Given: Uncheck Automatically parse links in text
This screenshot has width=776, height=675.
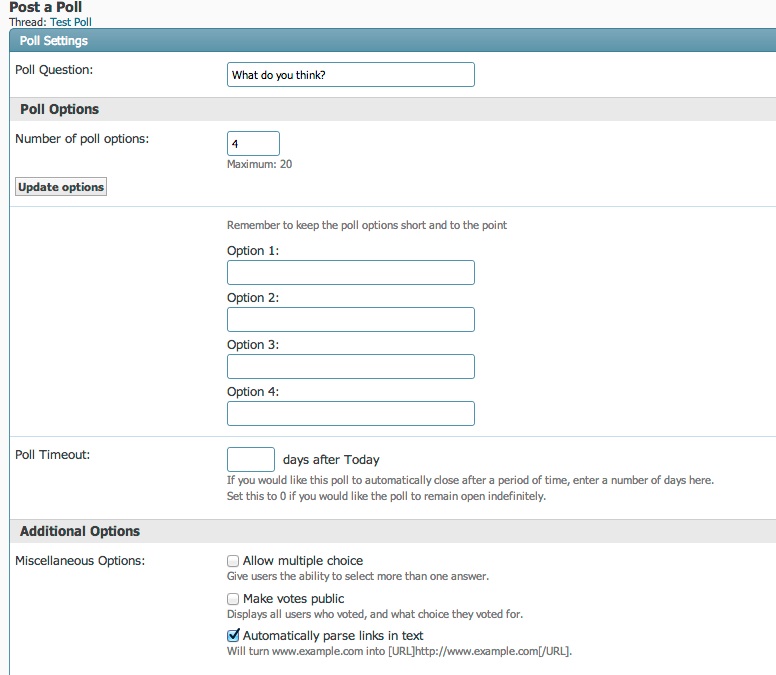Looking at the screenshot, I should coord(233,636).
